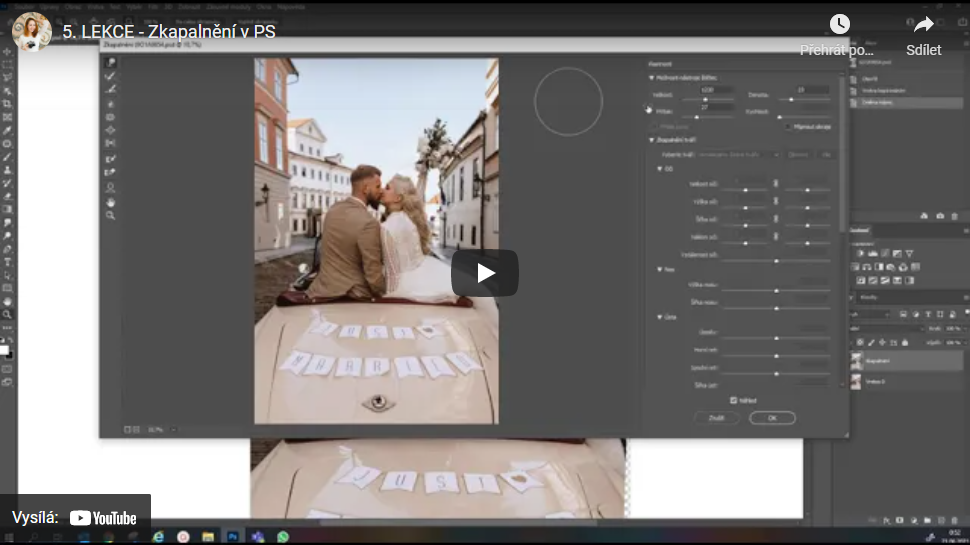Open the Vyberte tvář dropdown
The height and width of the screenshot is (545, 970).
click(738, 155)
